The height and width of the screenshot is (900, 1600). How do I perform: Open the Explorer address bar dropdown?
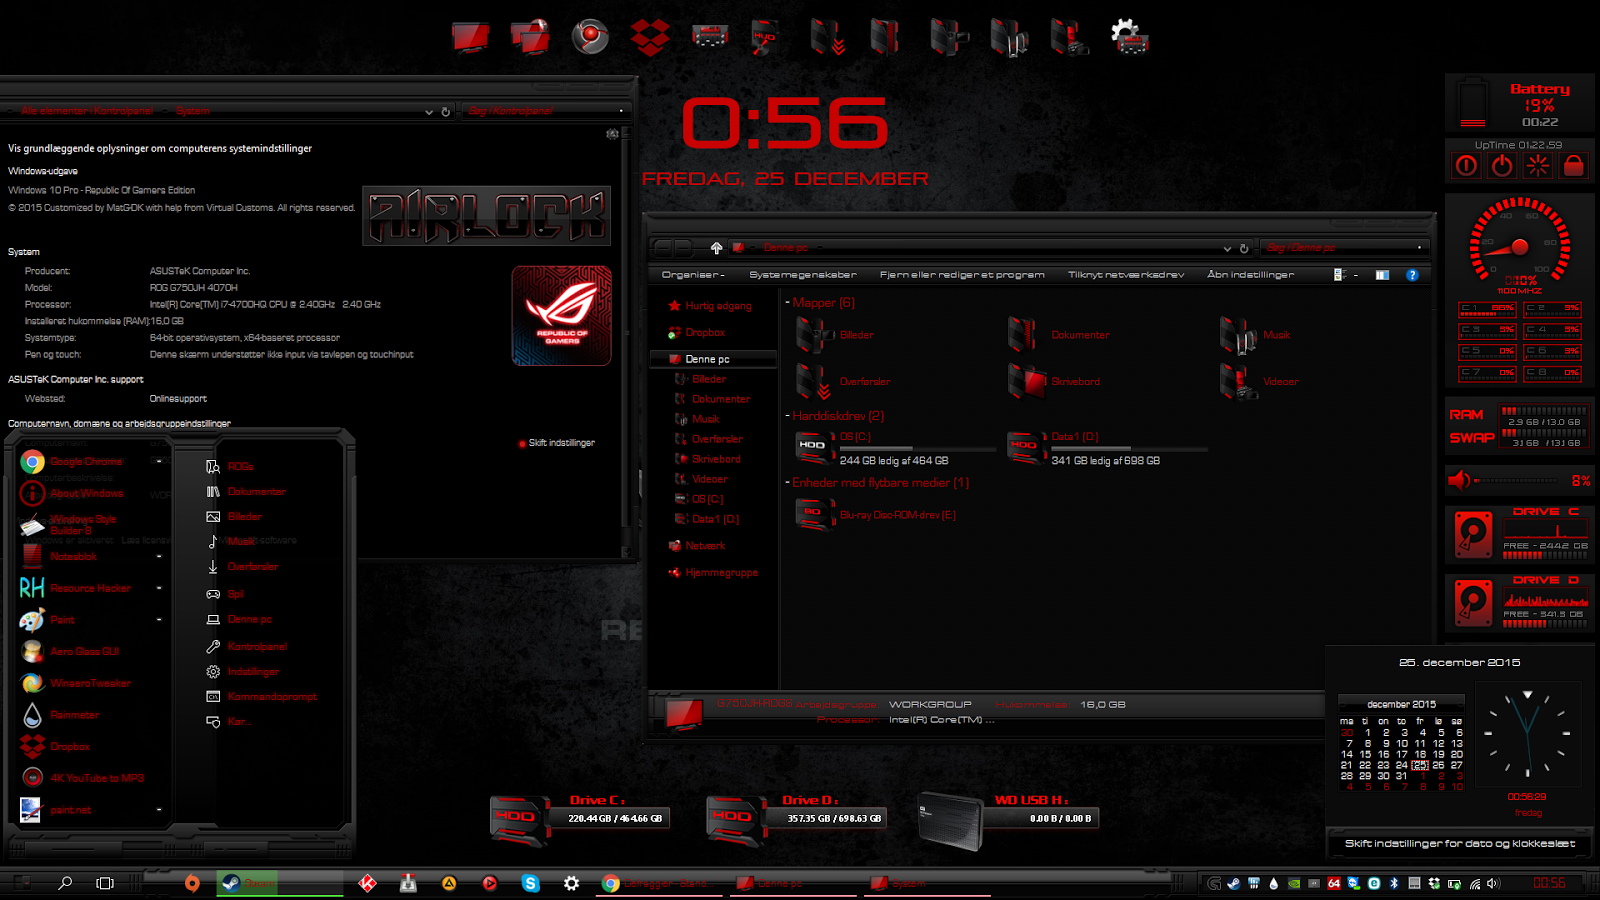[1227, 247]
